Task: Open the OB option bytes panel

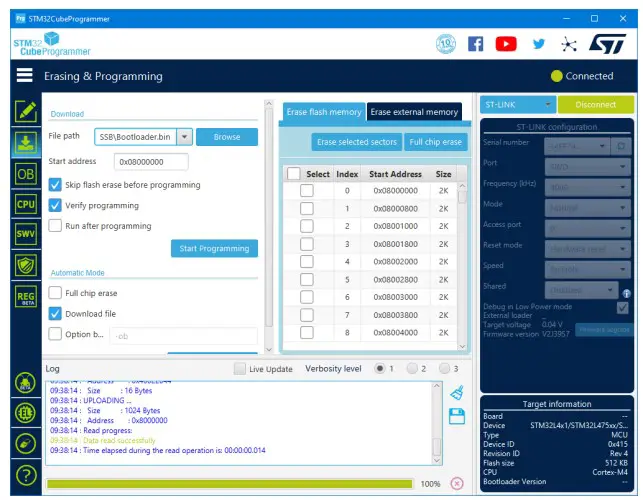Action: (26, 174)
